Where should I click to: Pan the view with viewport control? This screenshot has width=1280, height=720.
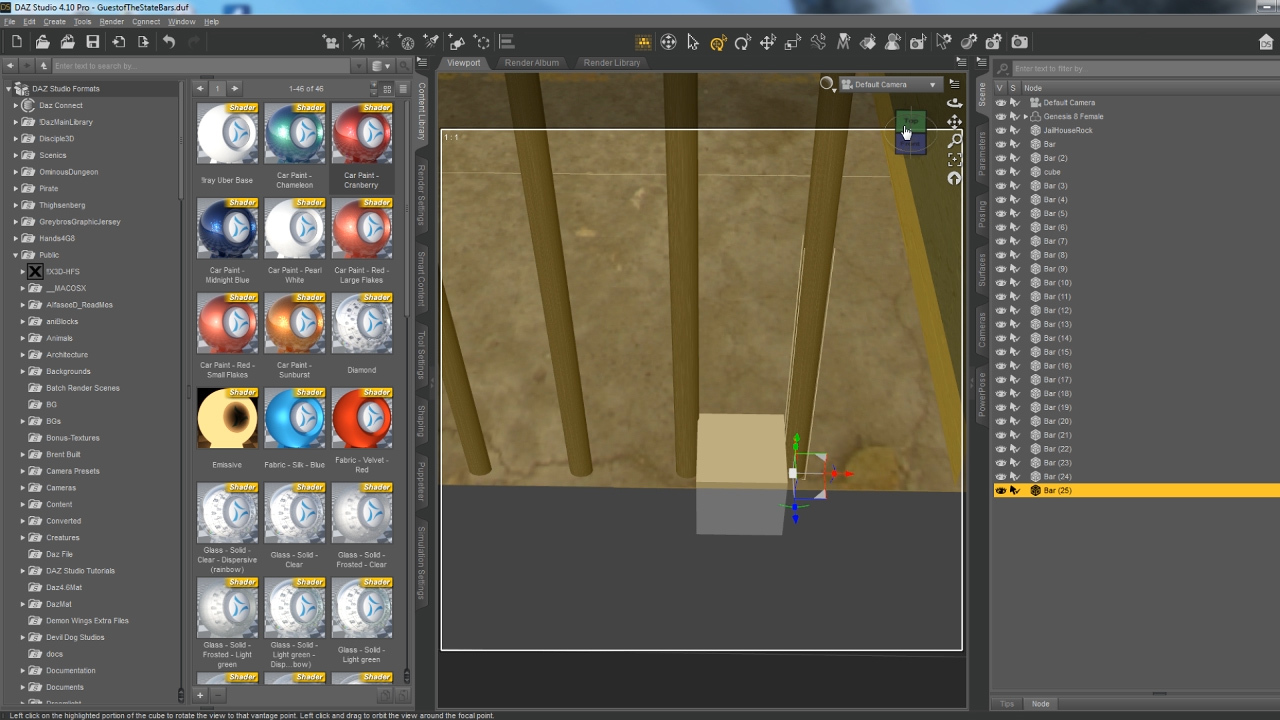[954, 121]
